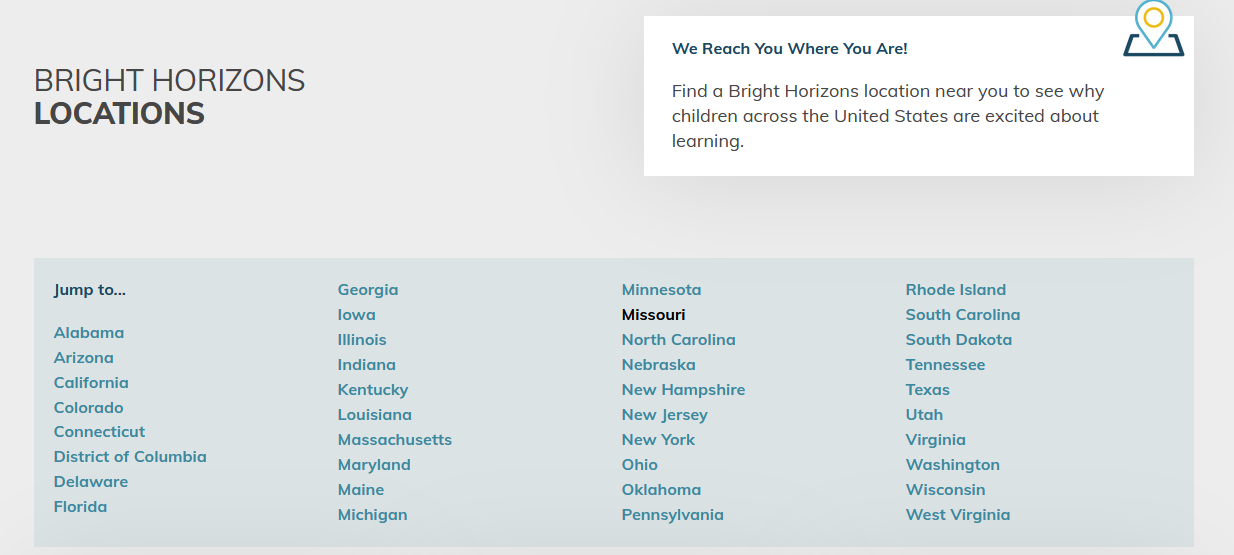Viewport: 1234px width, 555px height.
Task: Jump to Massachusetts locations
Action: click(395, 440)
